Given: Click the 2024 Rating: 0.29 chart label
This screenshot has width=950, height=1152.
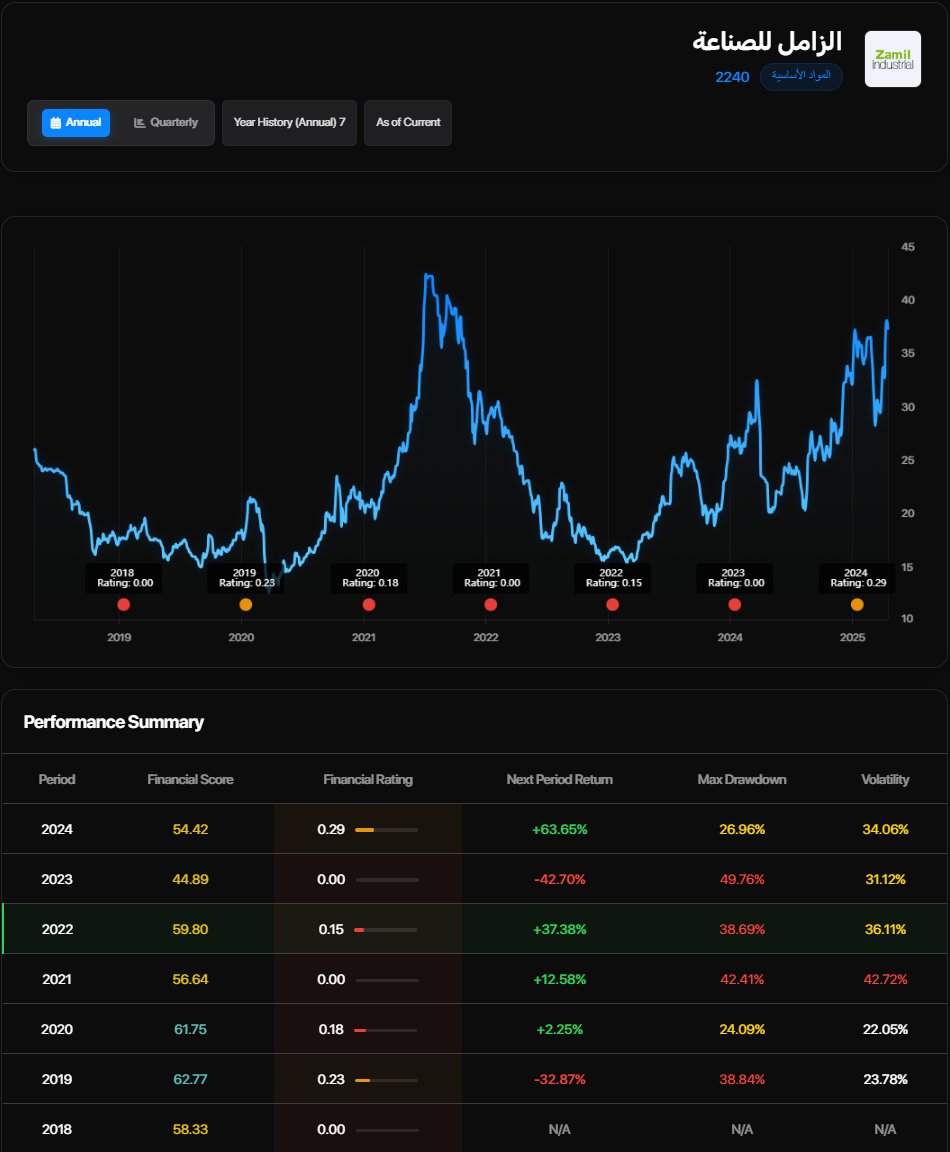Looking at the screenshot, I should click(857, 578).
